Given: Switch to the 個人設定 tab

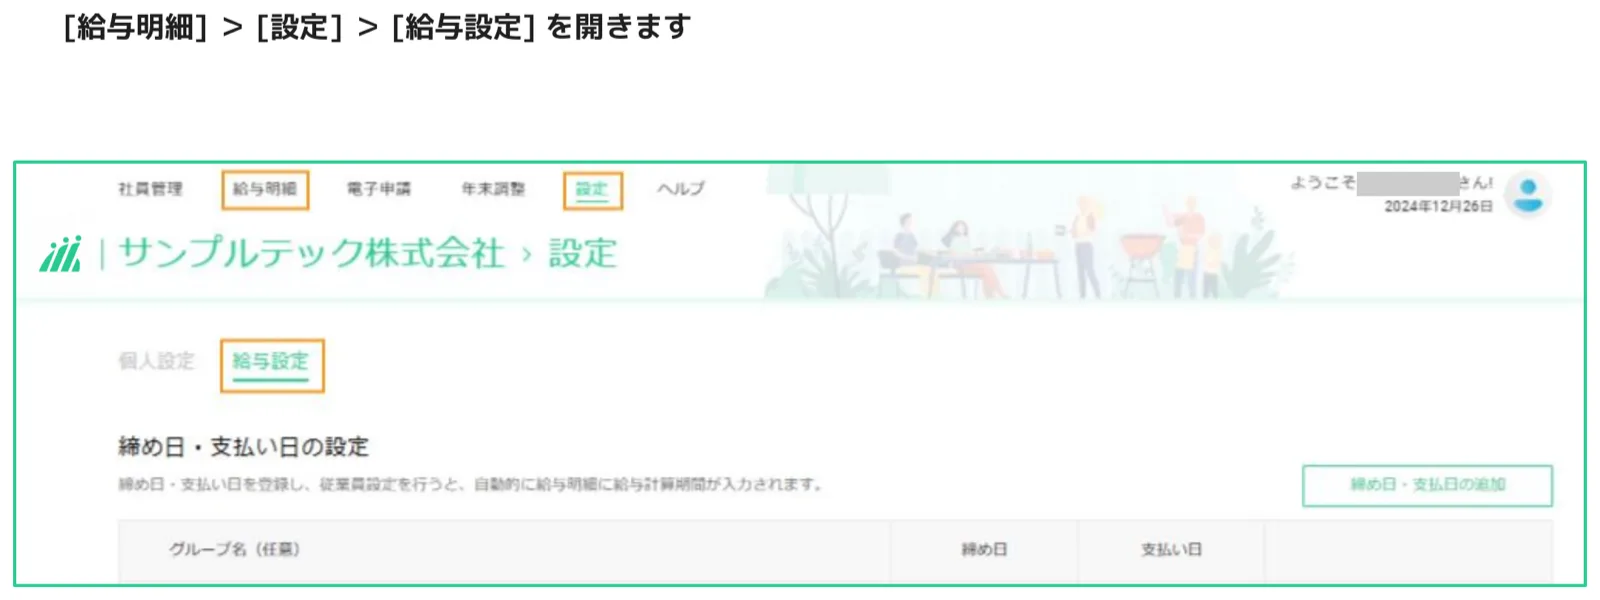Looking at the screenshot, I should [157, 361].
